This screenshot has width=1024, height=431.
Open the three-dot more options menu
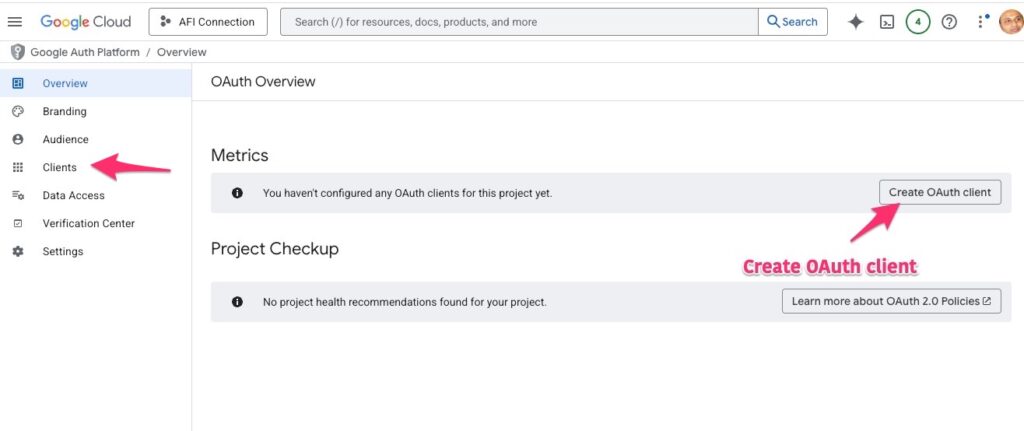click(x=981, y=22)
